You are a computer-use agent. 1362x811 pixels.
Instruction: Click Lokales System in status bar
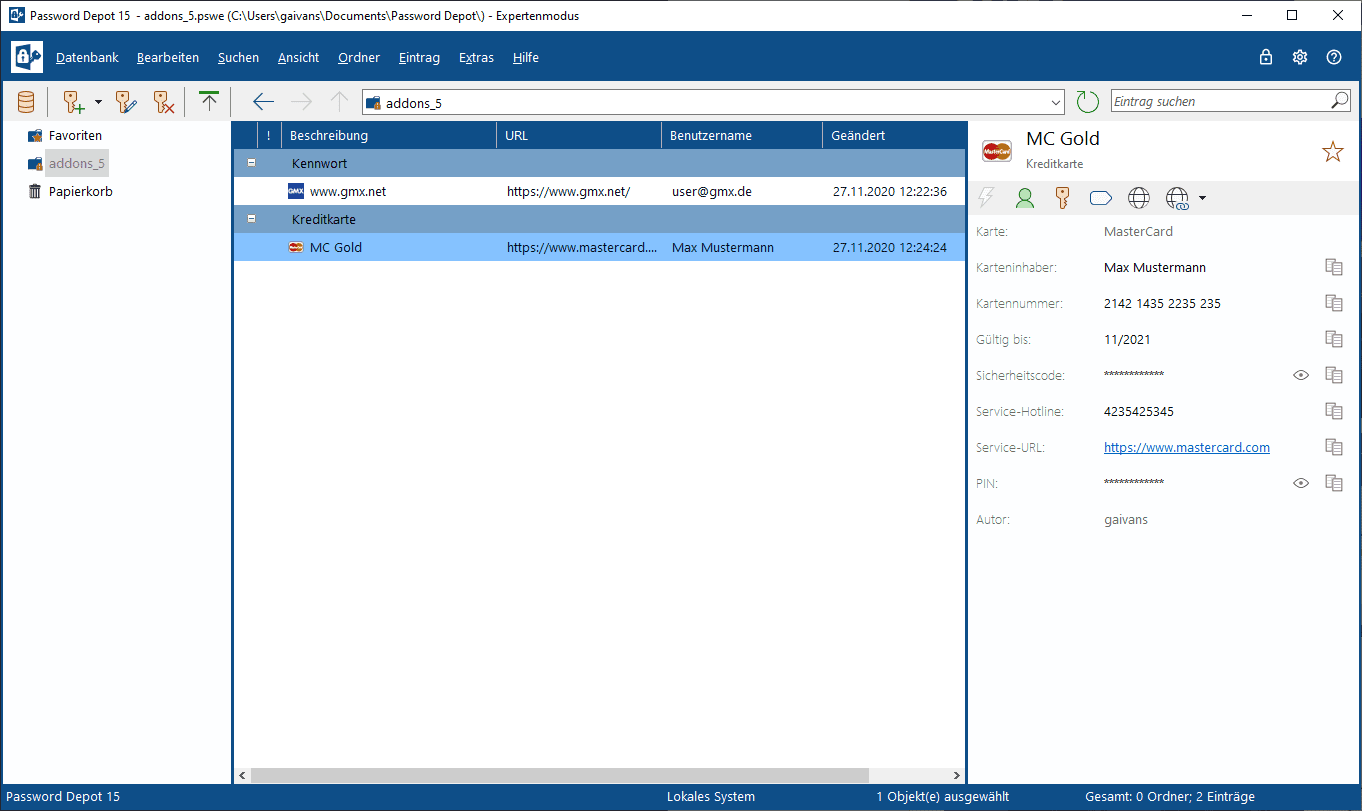[711, 797]
